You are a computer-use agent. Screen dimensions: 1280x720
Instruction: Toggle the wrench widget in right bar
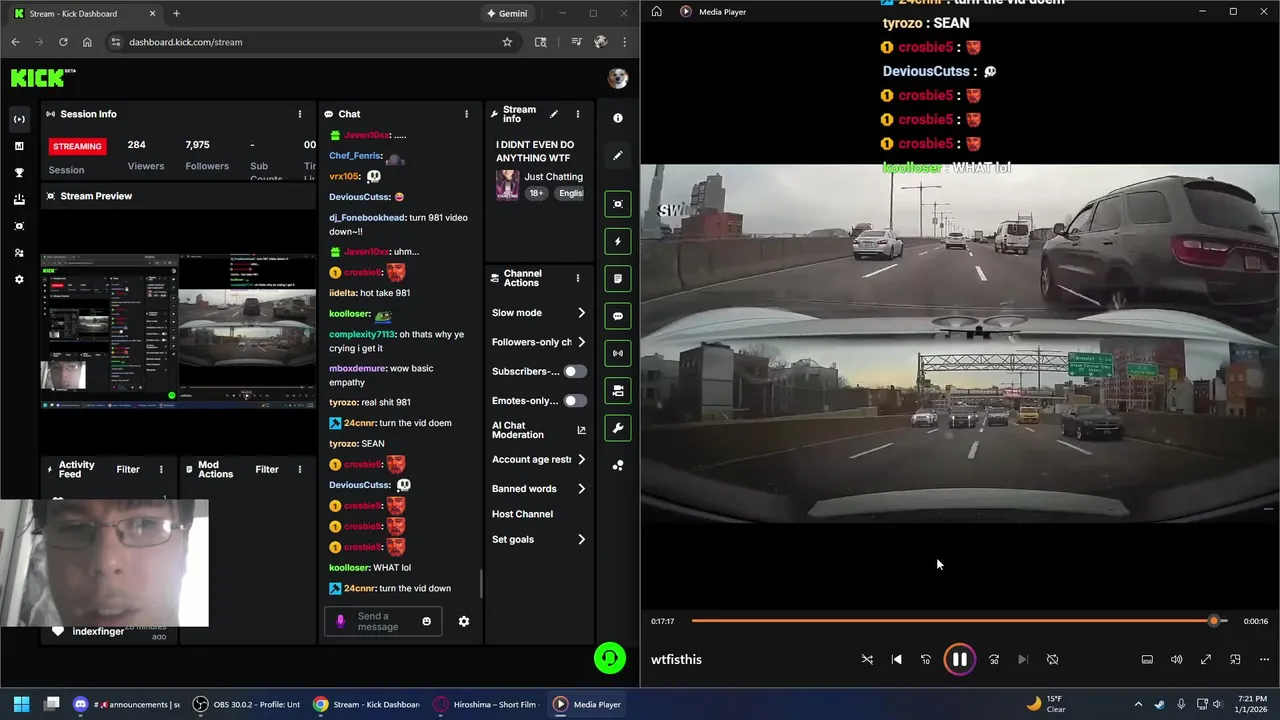coord(618,428)
